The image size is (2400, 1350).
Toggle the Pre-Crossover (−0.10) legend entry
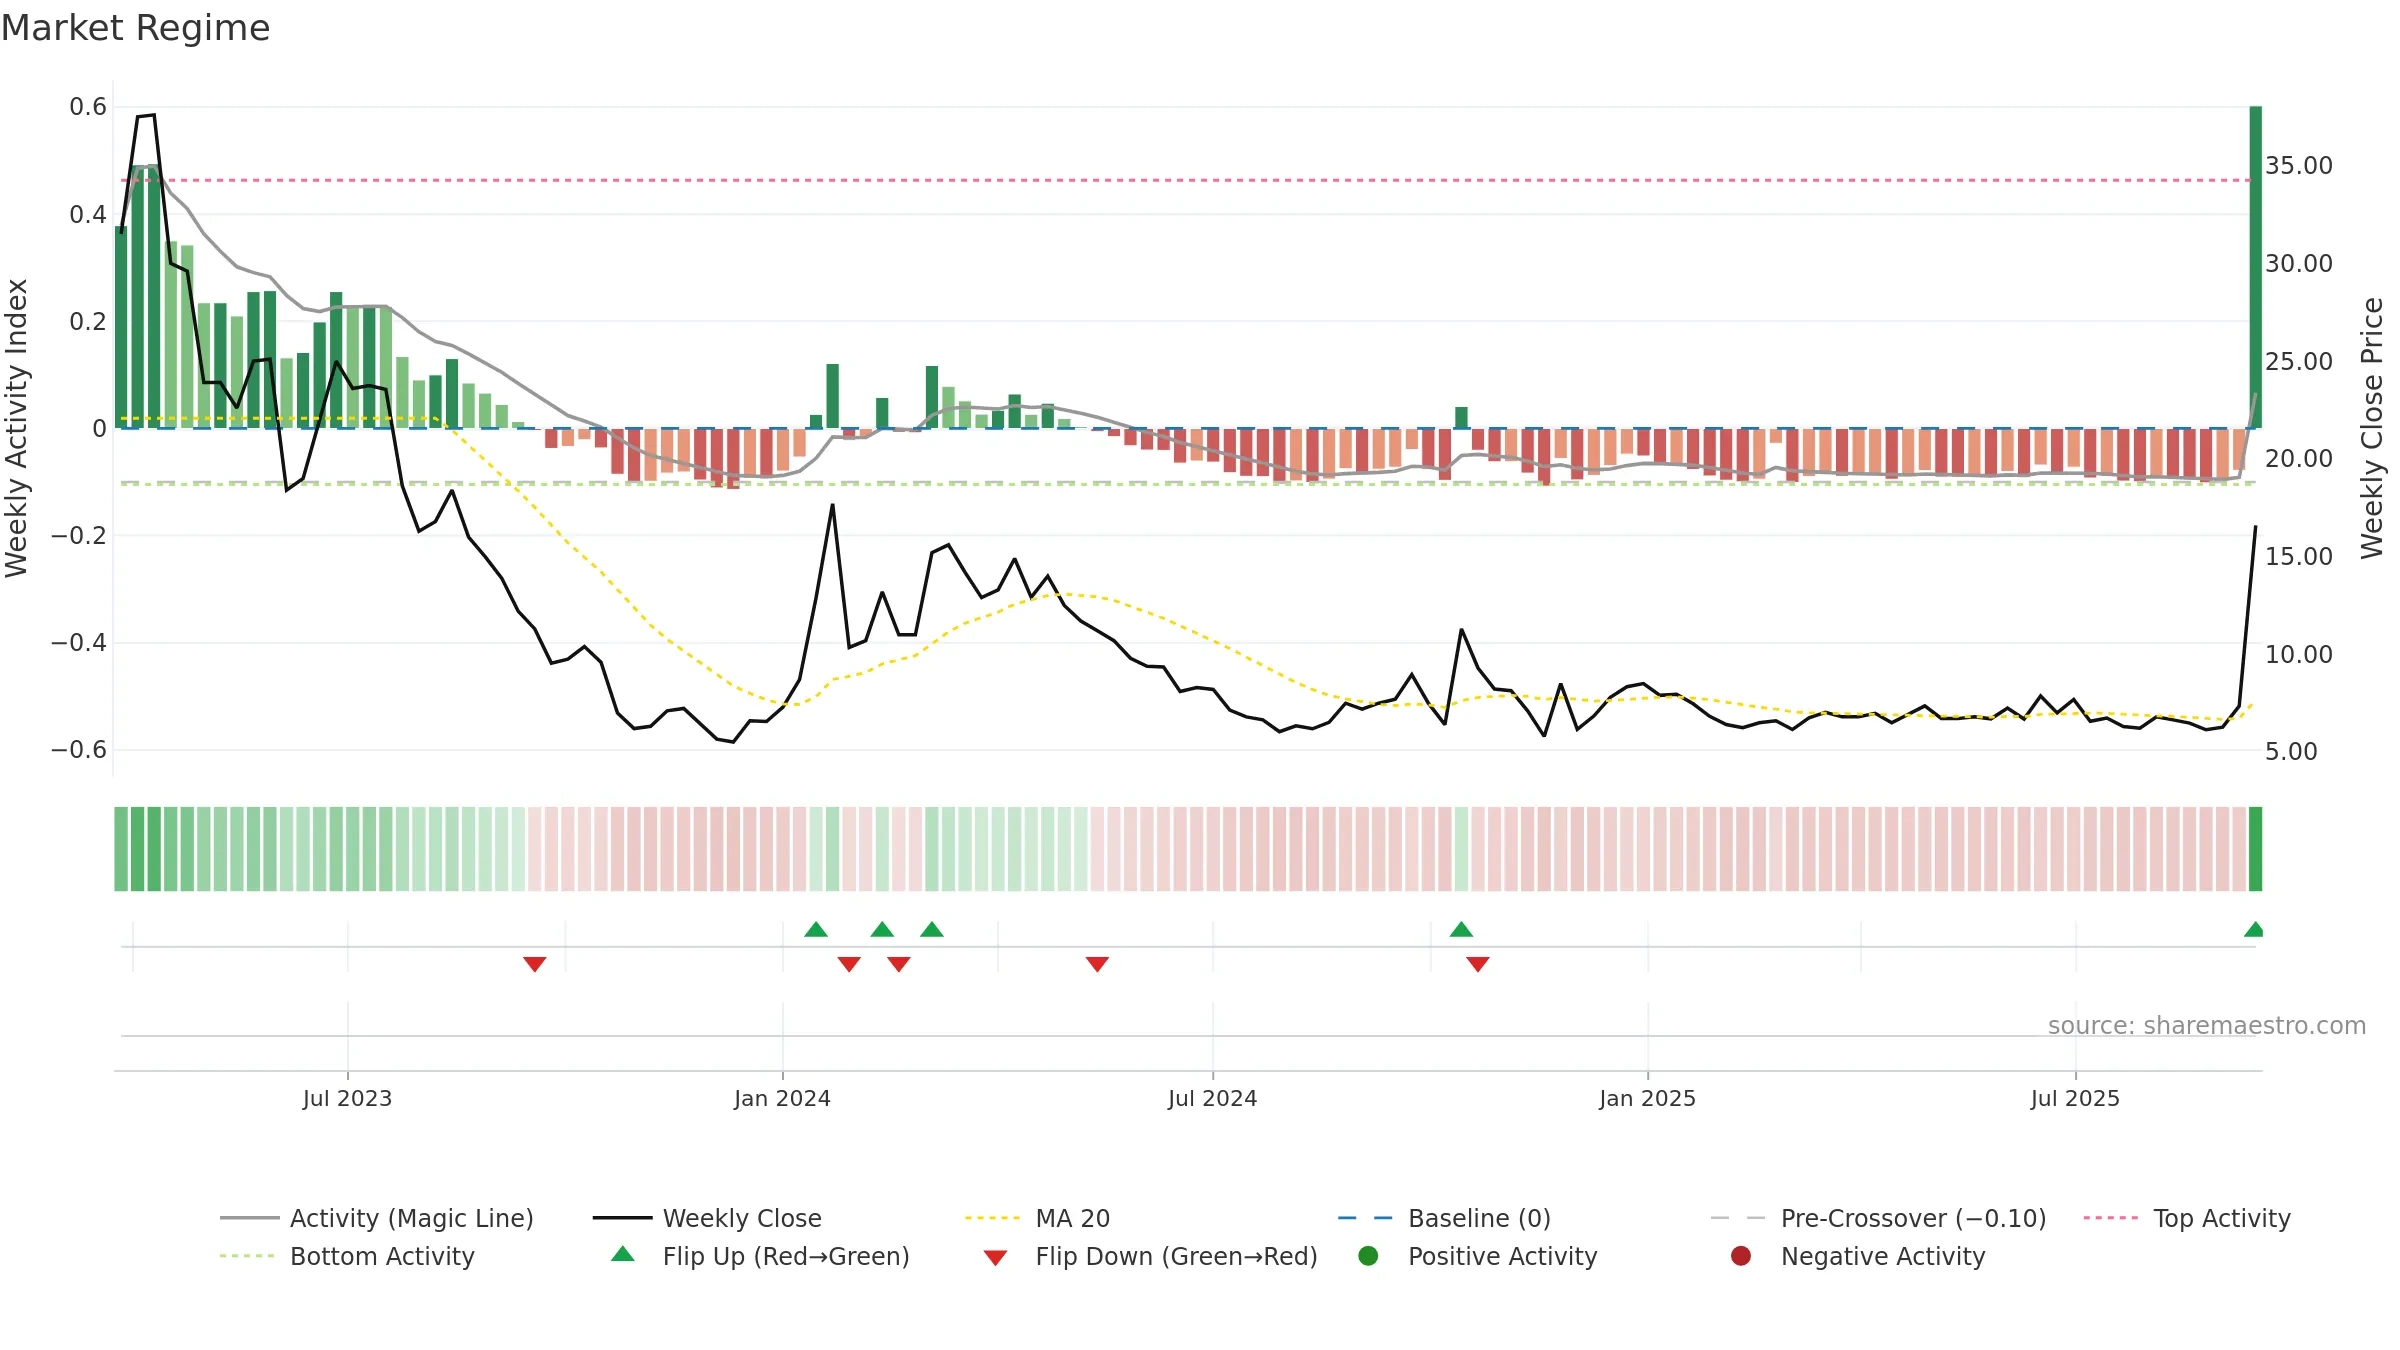tap(1878, 1218)
